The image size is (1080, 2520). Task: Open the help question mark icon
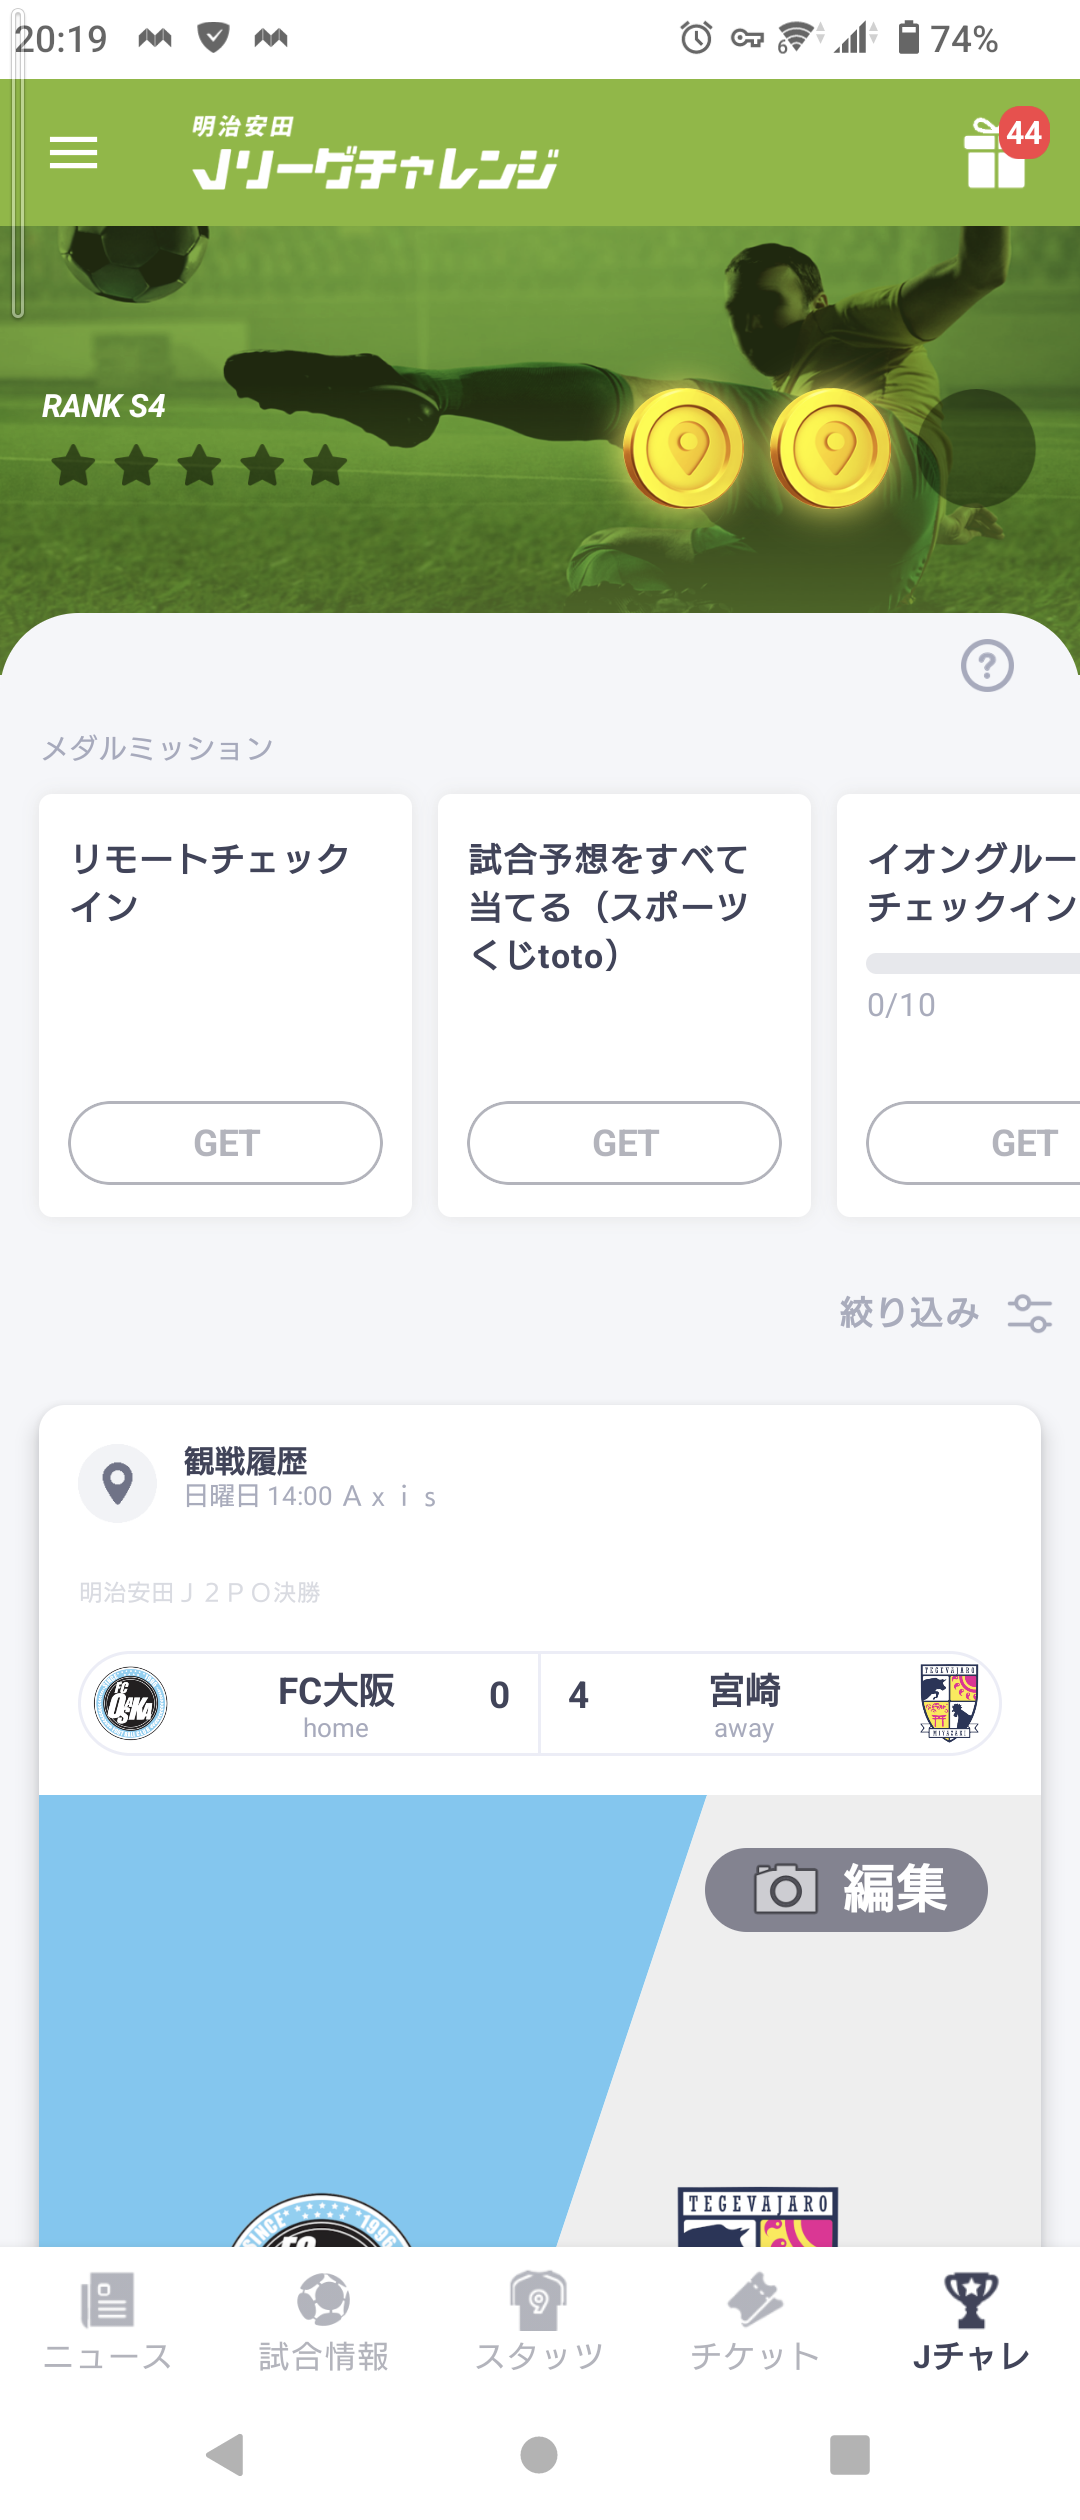(x=987, y=666)
